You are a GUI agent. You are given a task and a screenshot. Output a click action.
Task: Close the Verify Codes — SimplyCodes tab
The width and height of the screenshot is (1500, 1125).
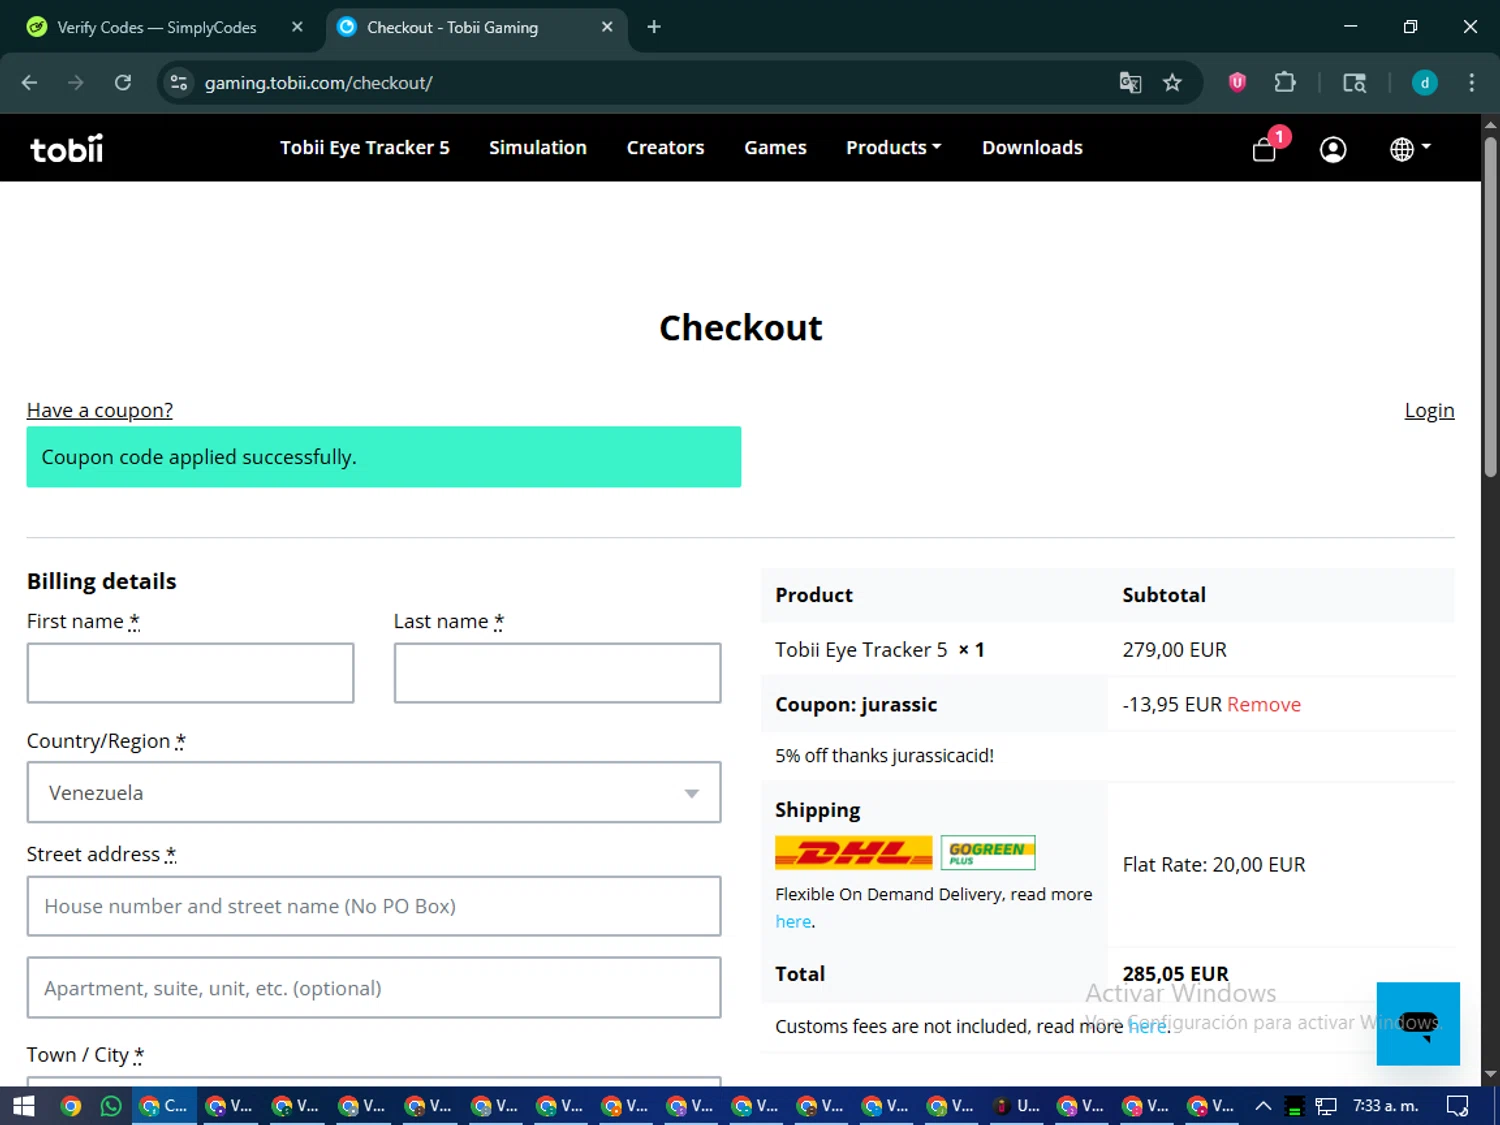pyautogui.click(x=297, y=27)
